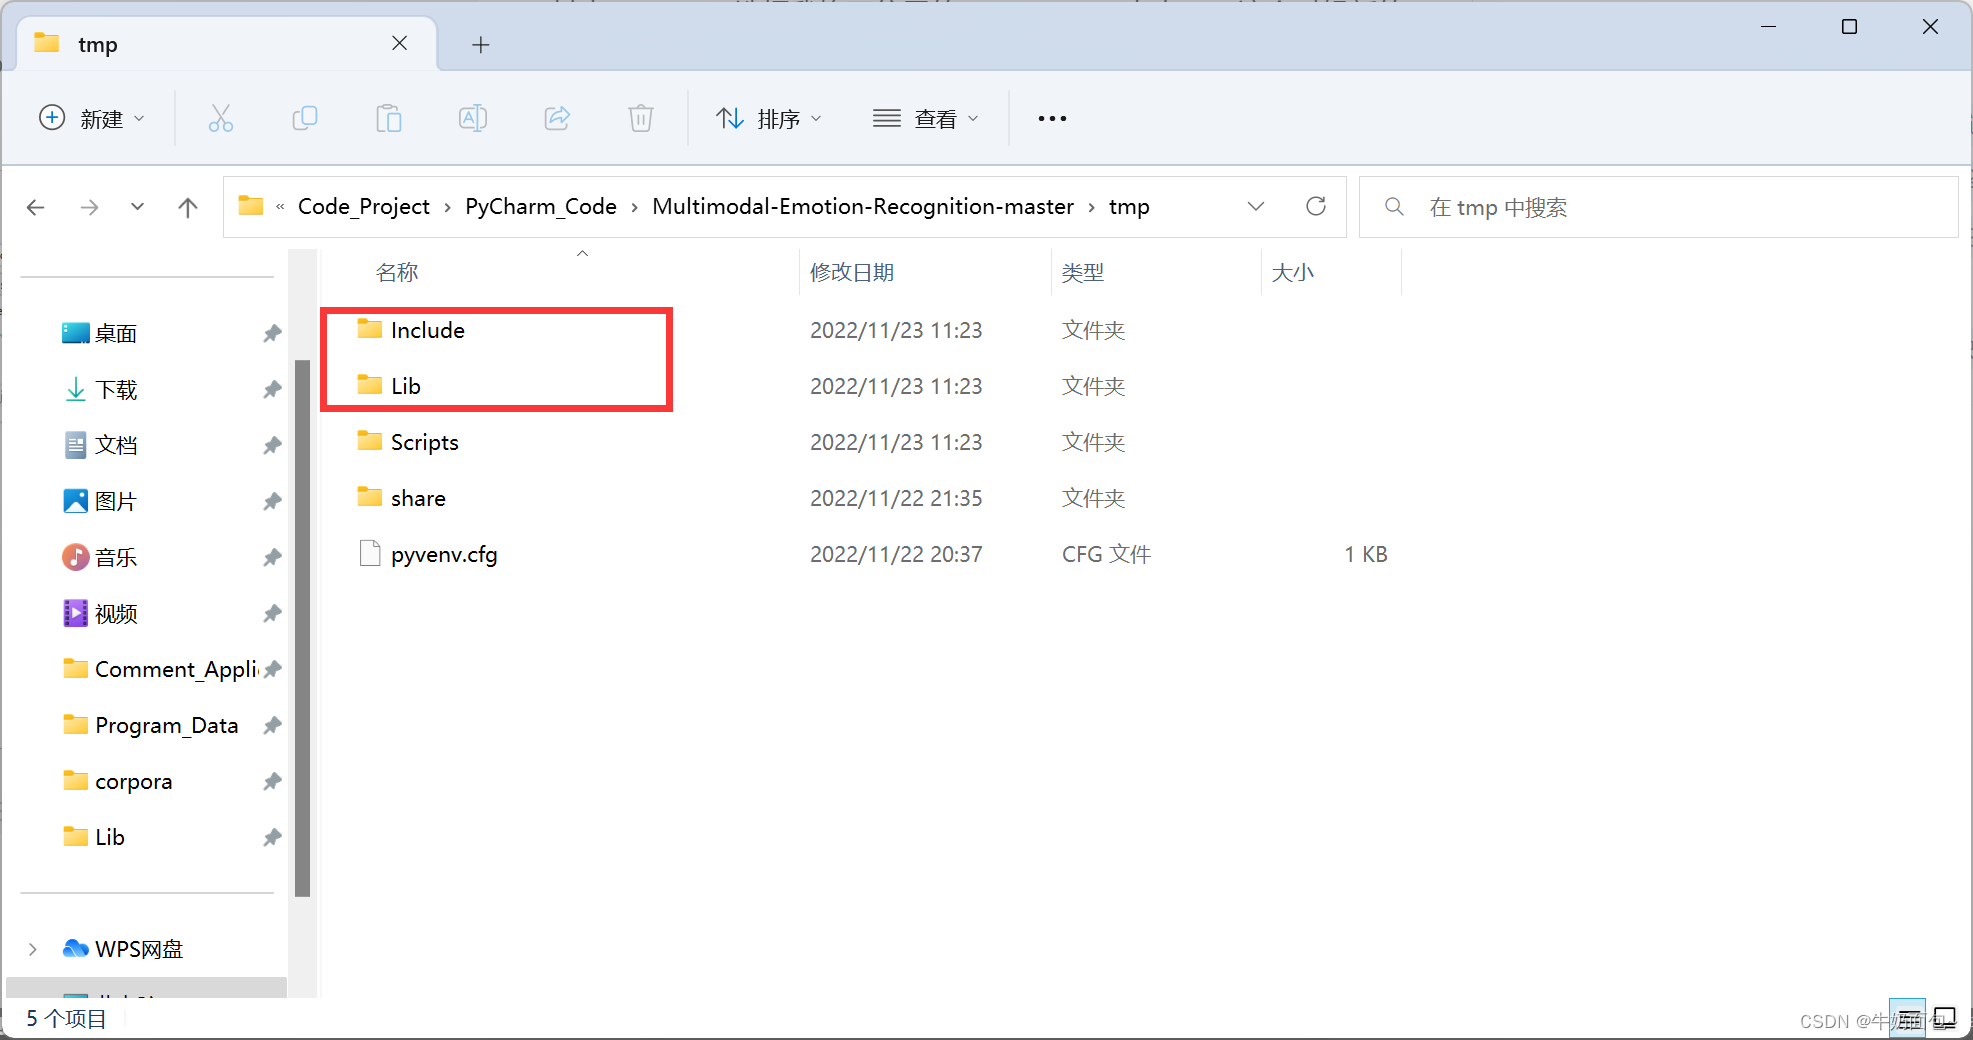1973x1040 pixels.
Task: Open the Sort (排序) dropdown
Action: (x=769, y=118)
